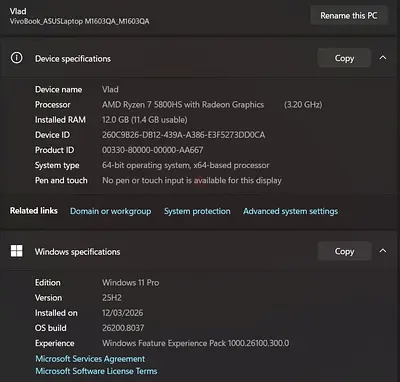Open System protection link
Image resolution: width=400 pixels, height=382 pixels.
click(x=197, y=211)
